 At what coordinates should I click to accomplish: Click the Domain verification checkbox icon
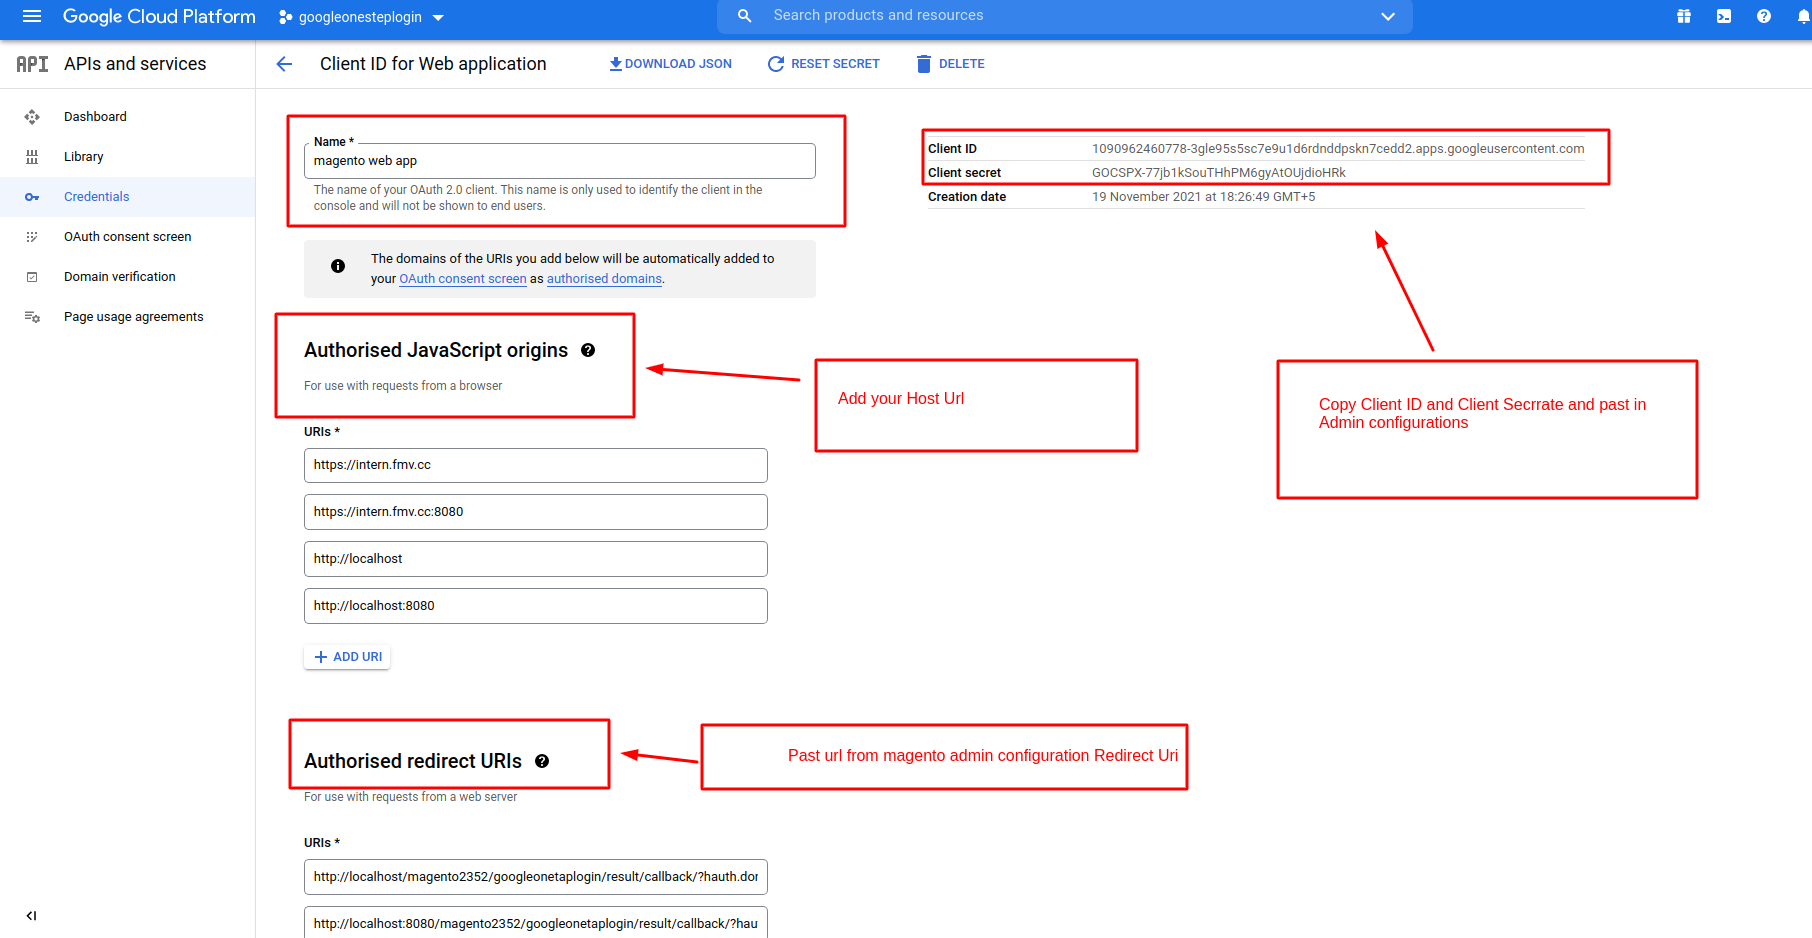[32, 277]
